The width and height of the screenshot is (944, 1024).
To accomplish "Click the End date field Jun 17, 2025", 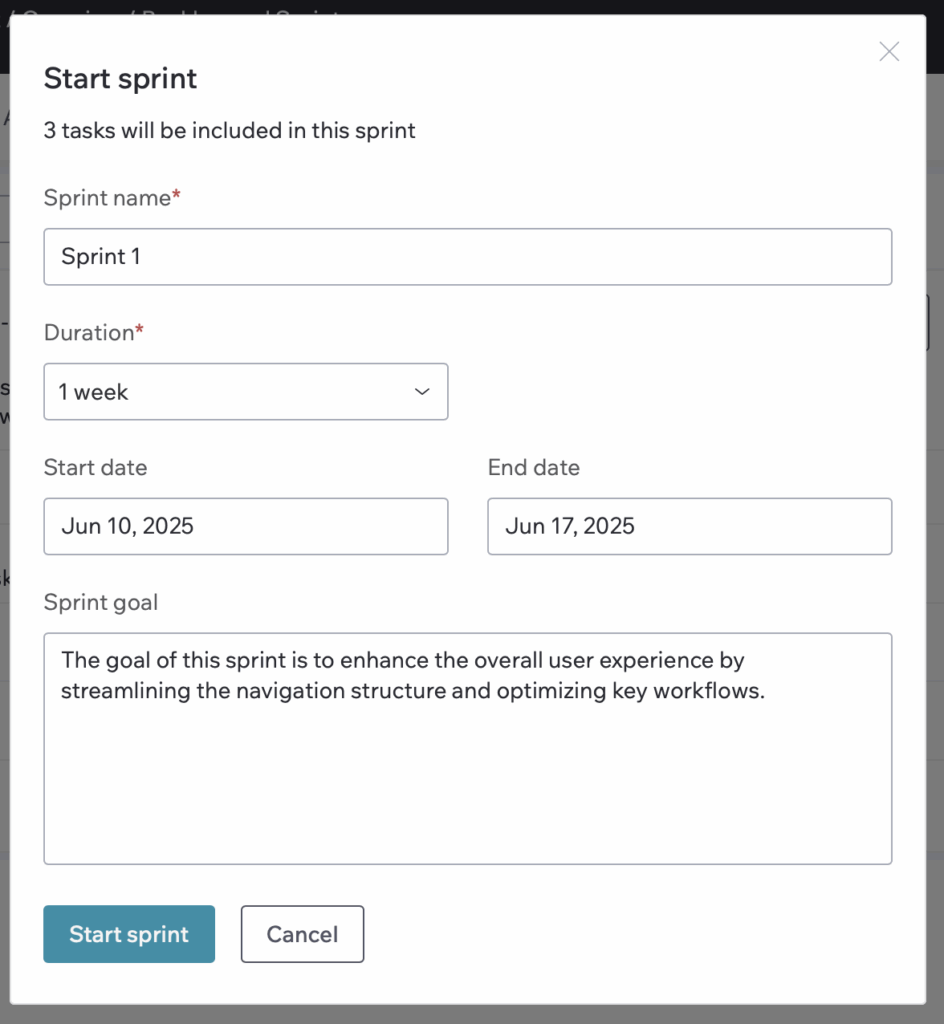I will click(689, 526).
